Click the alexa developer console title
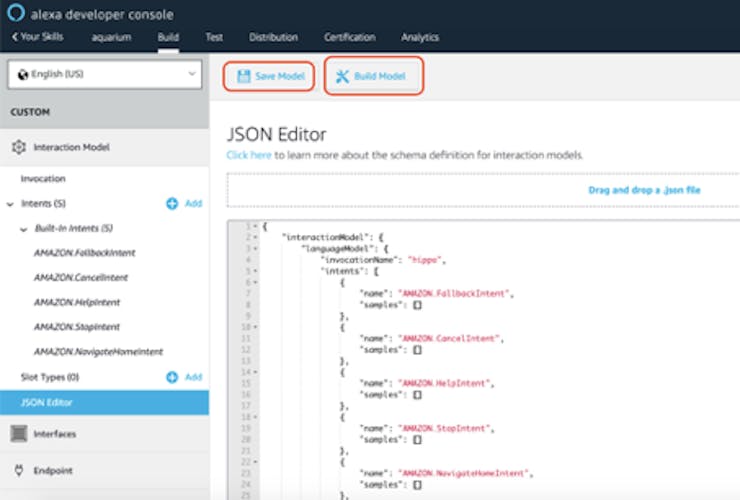This screenshot has height=500, width=740. [102, 15]
